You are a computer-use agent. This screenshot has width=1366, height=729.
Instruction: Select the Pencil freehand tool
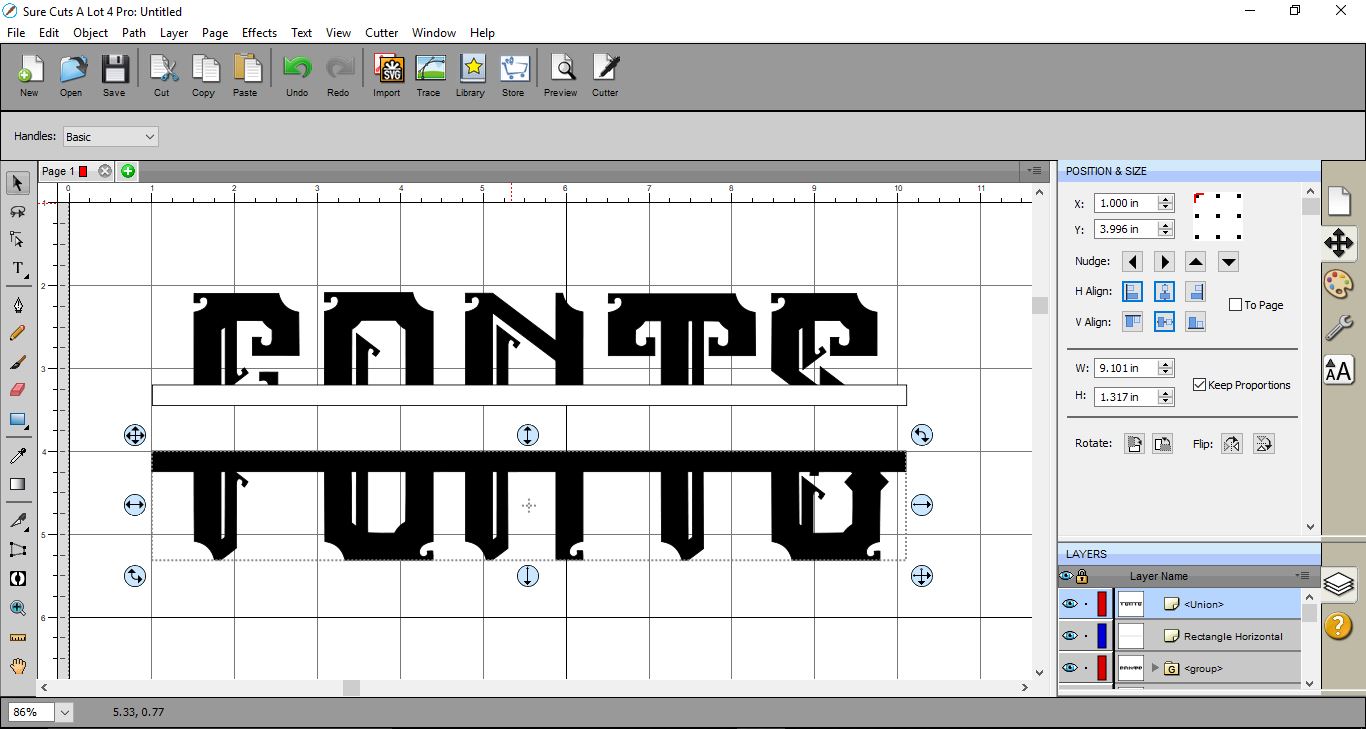[x=18, y=333]
